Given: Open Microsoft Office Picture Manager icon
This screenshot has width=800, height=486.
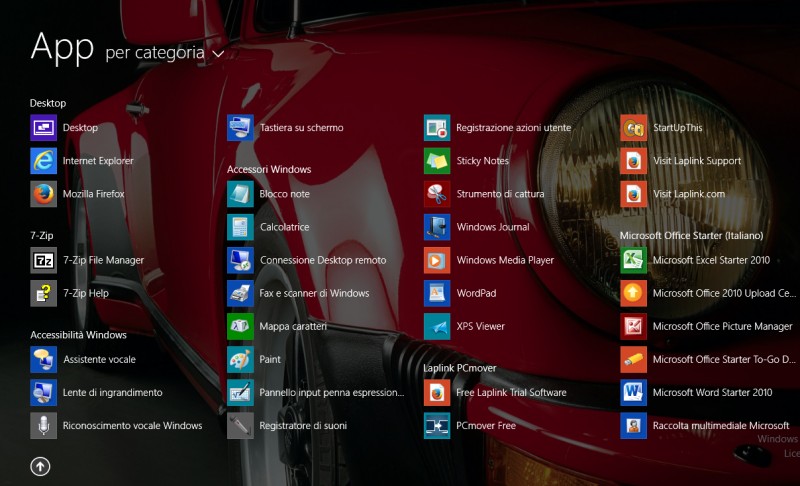Looking at the screenshot, I should (634, 326).
